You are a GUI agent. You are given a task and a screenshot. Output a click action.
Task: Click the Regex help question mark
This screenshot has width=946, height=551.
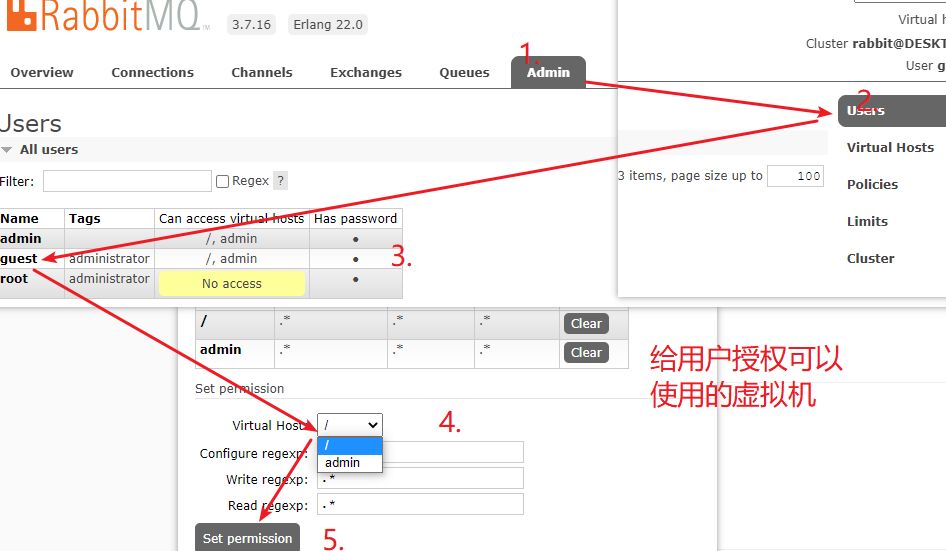pyautogui.click(x=281, y=180)
